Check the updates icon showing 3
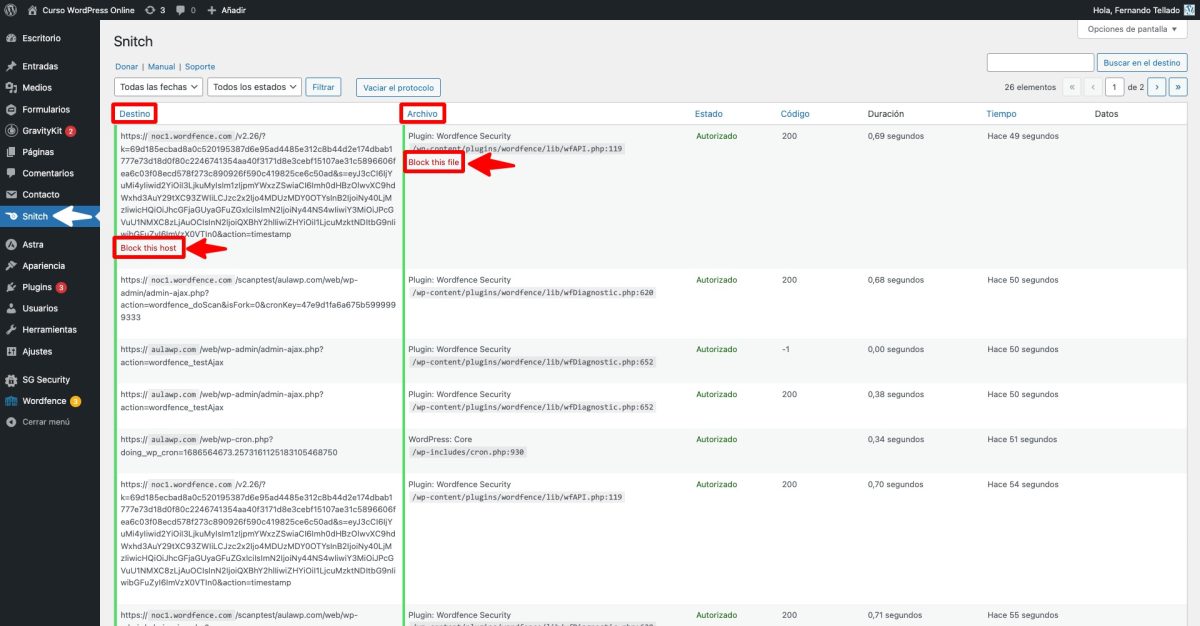This screenshot has width=1200, height=626. 155,9
